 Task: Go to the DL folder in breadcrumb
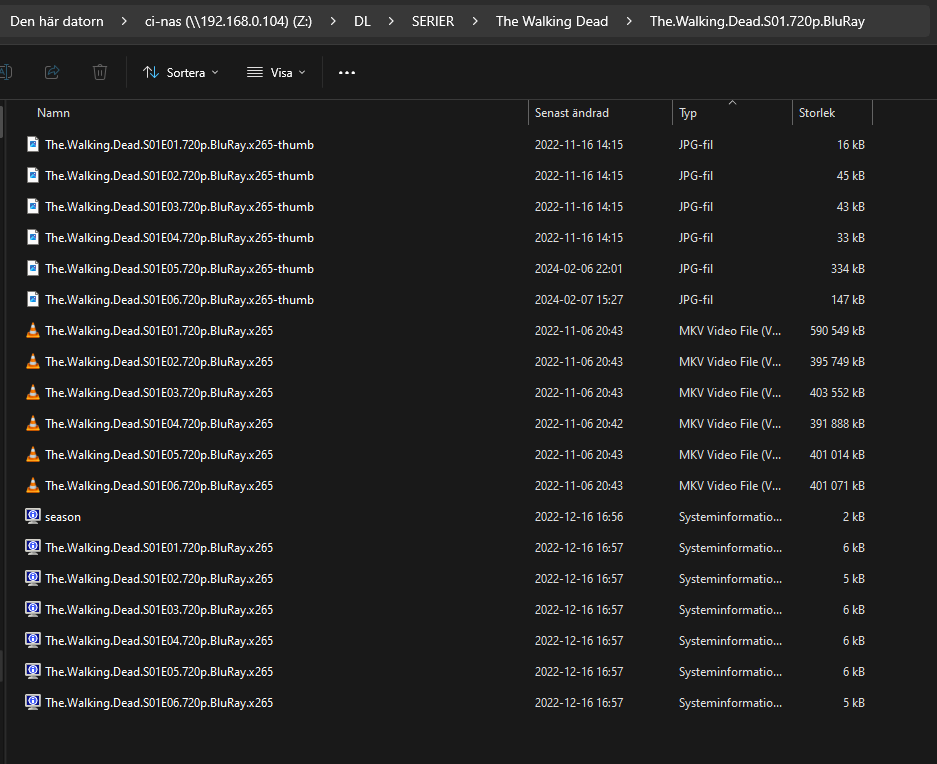point(362,21)
